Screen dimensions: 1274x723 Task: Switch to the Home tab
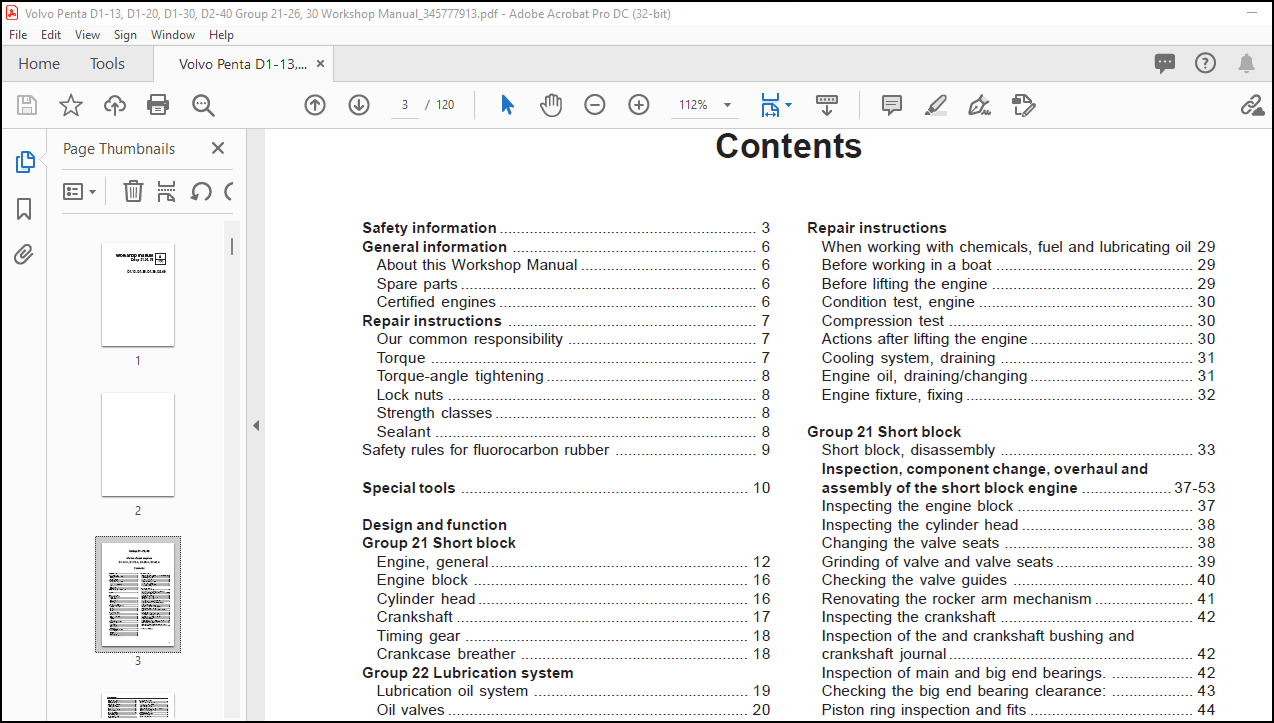[39, 63]
